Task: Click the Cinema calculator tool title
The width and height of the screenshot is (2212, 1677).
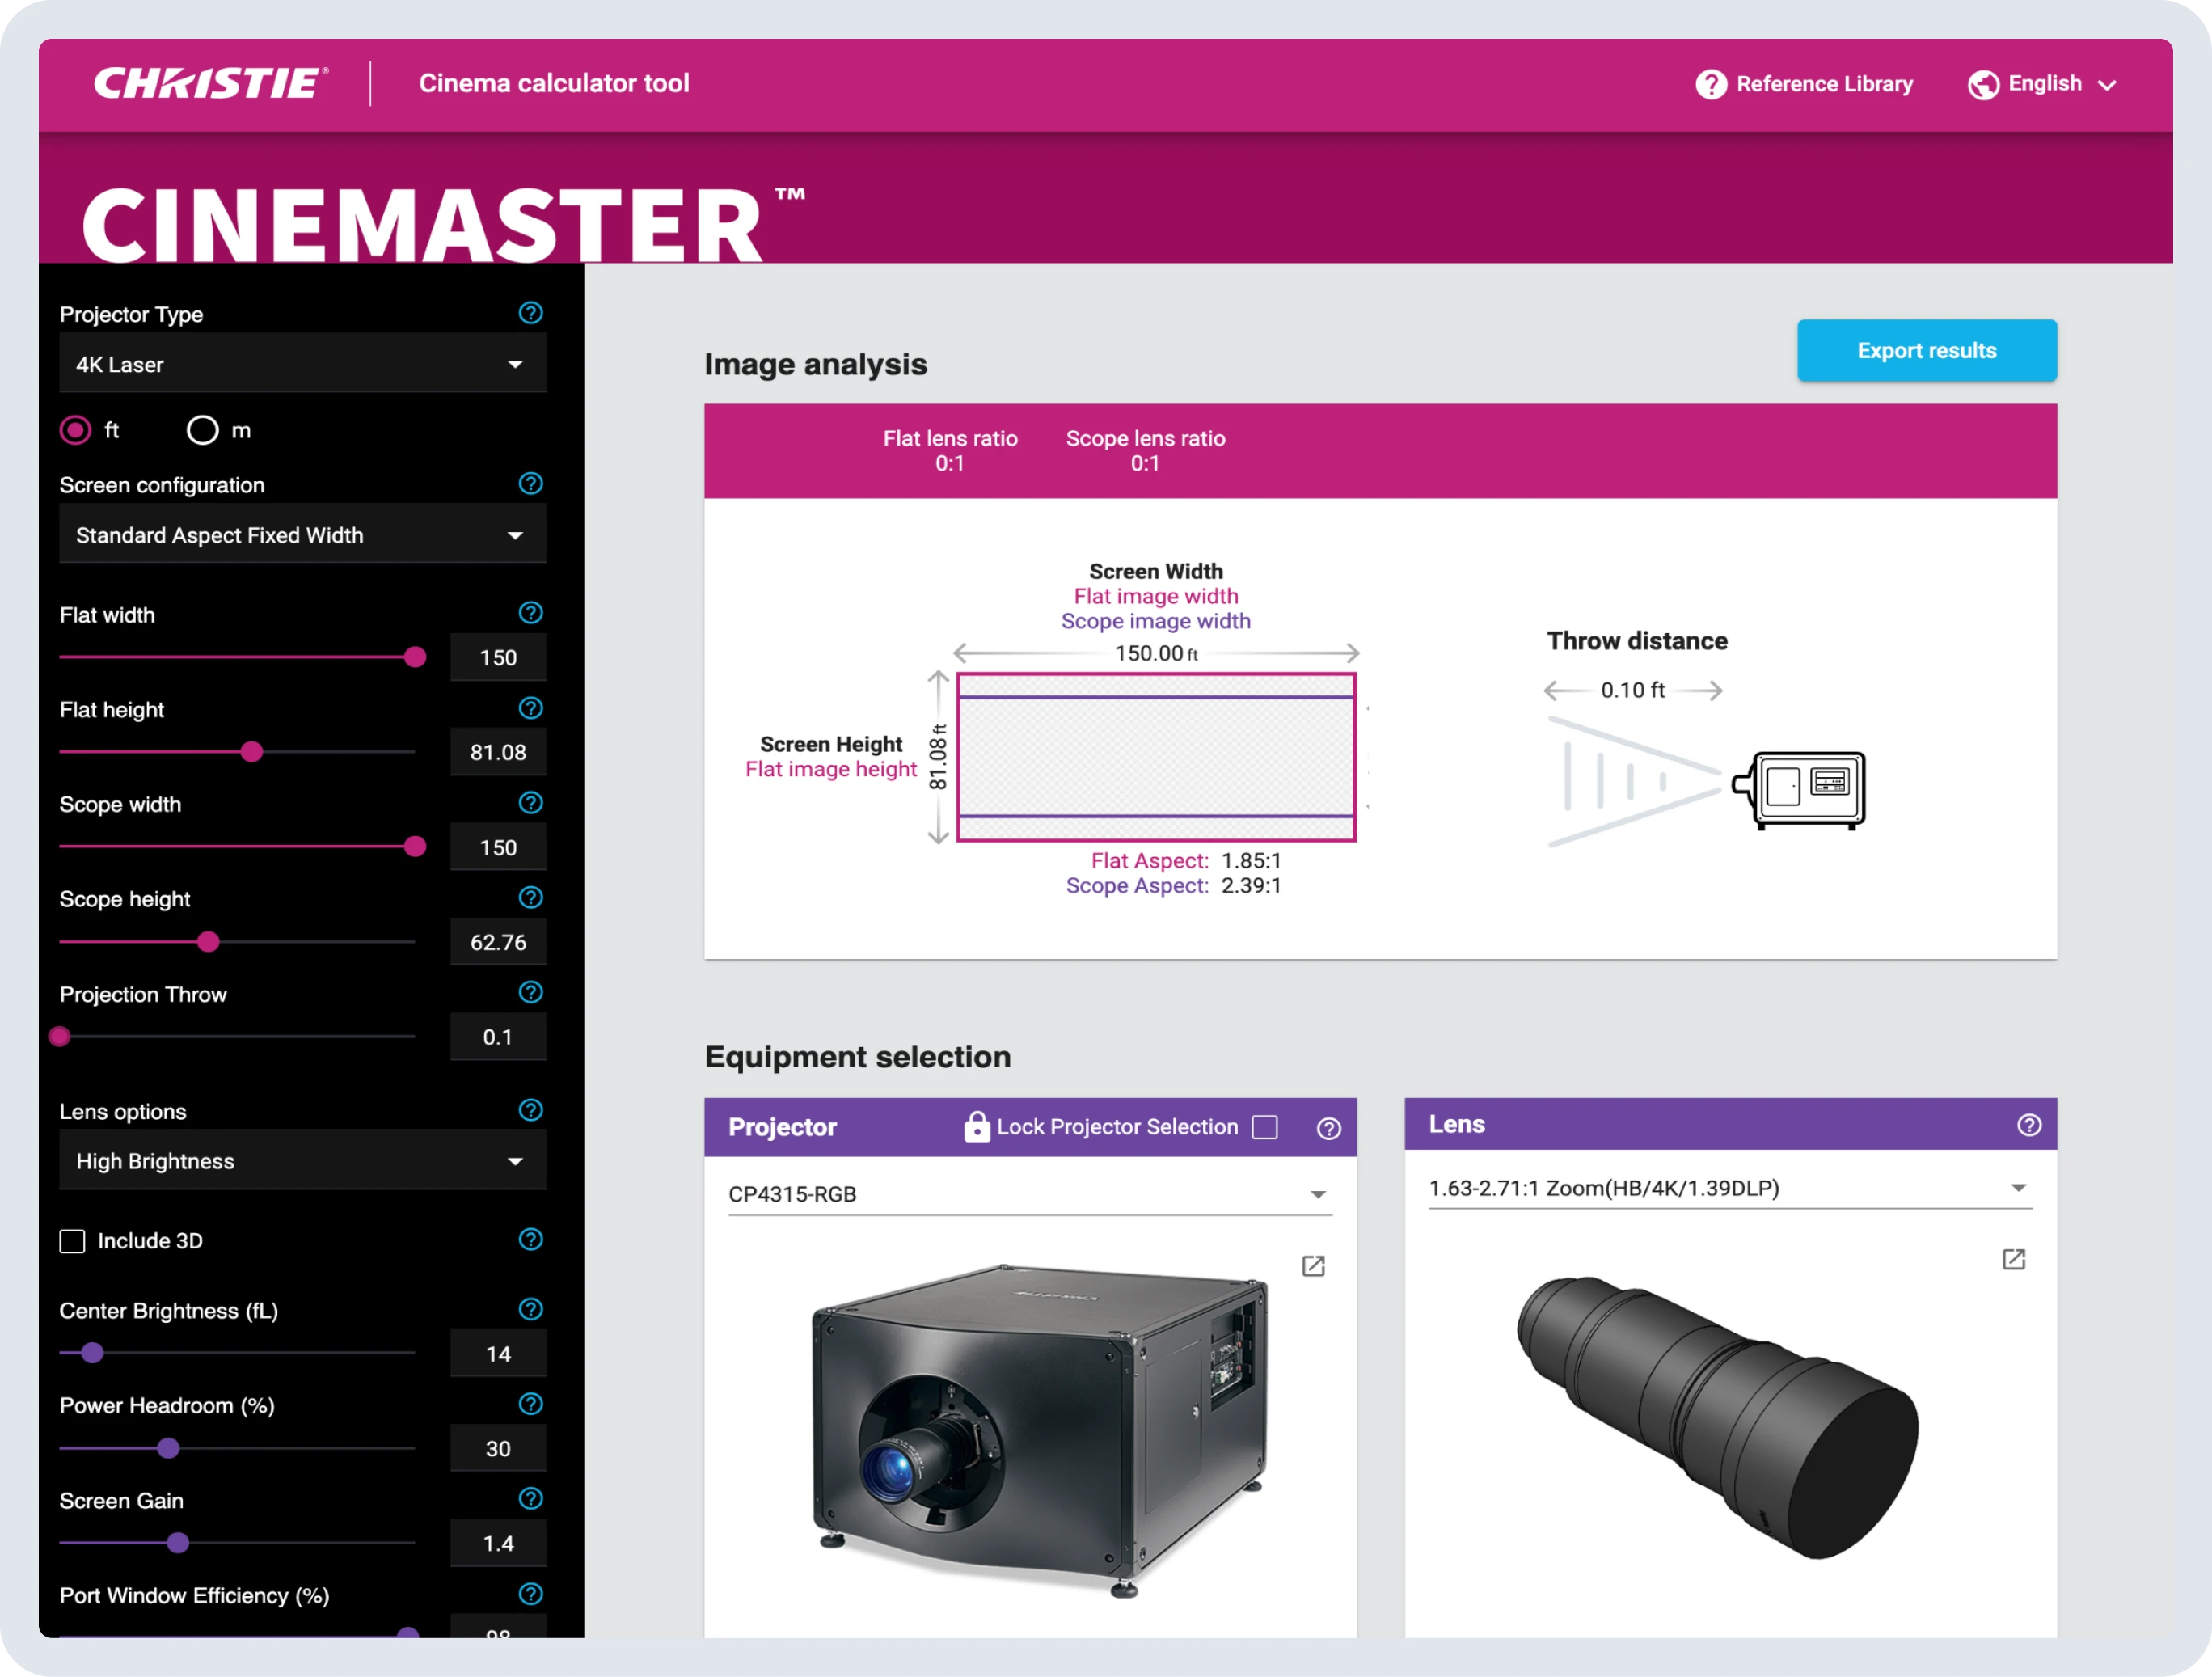Action: point(554,83)
